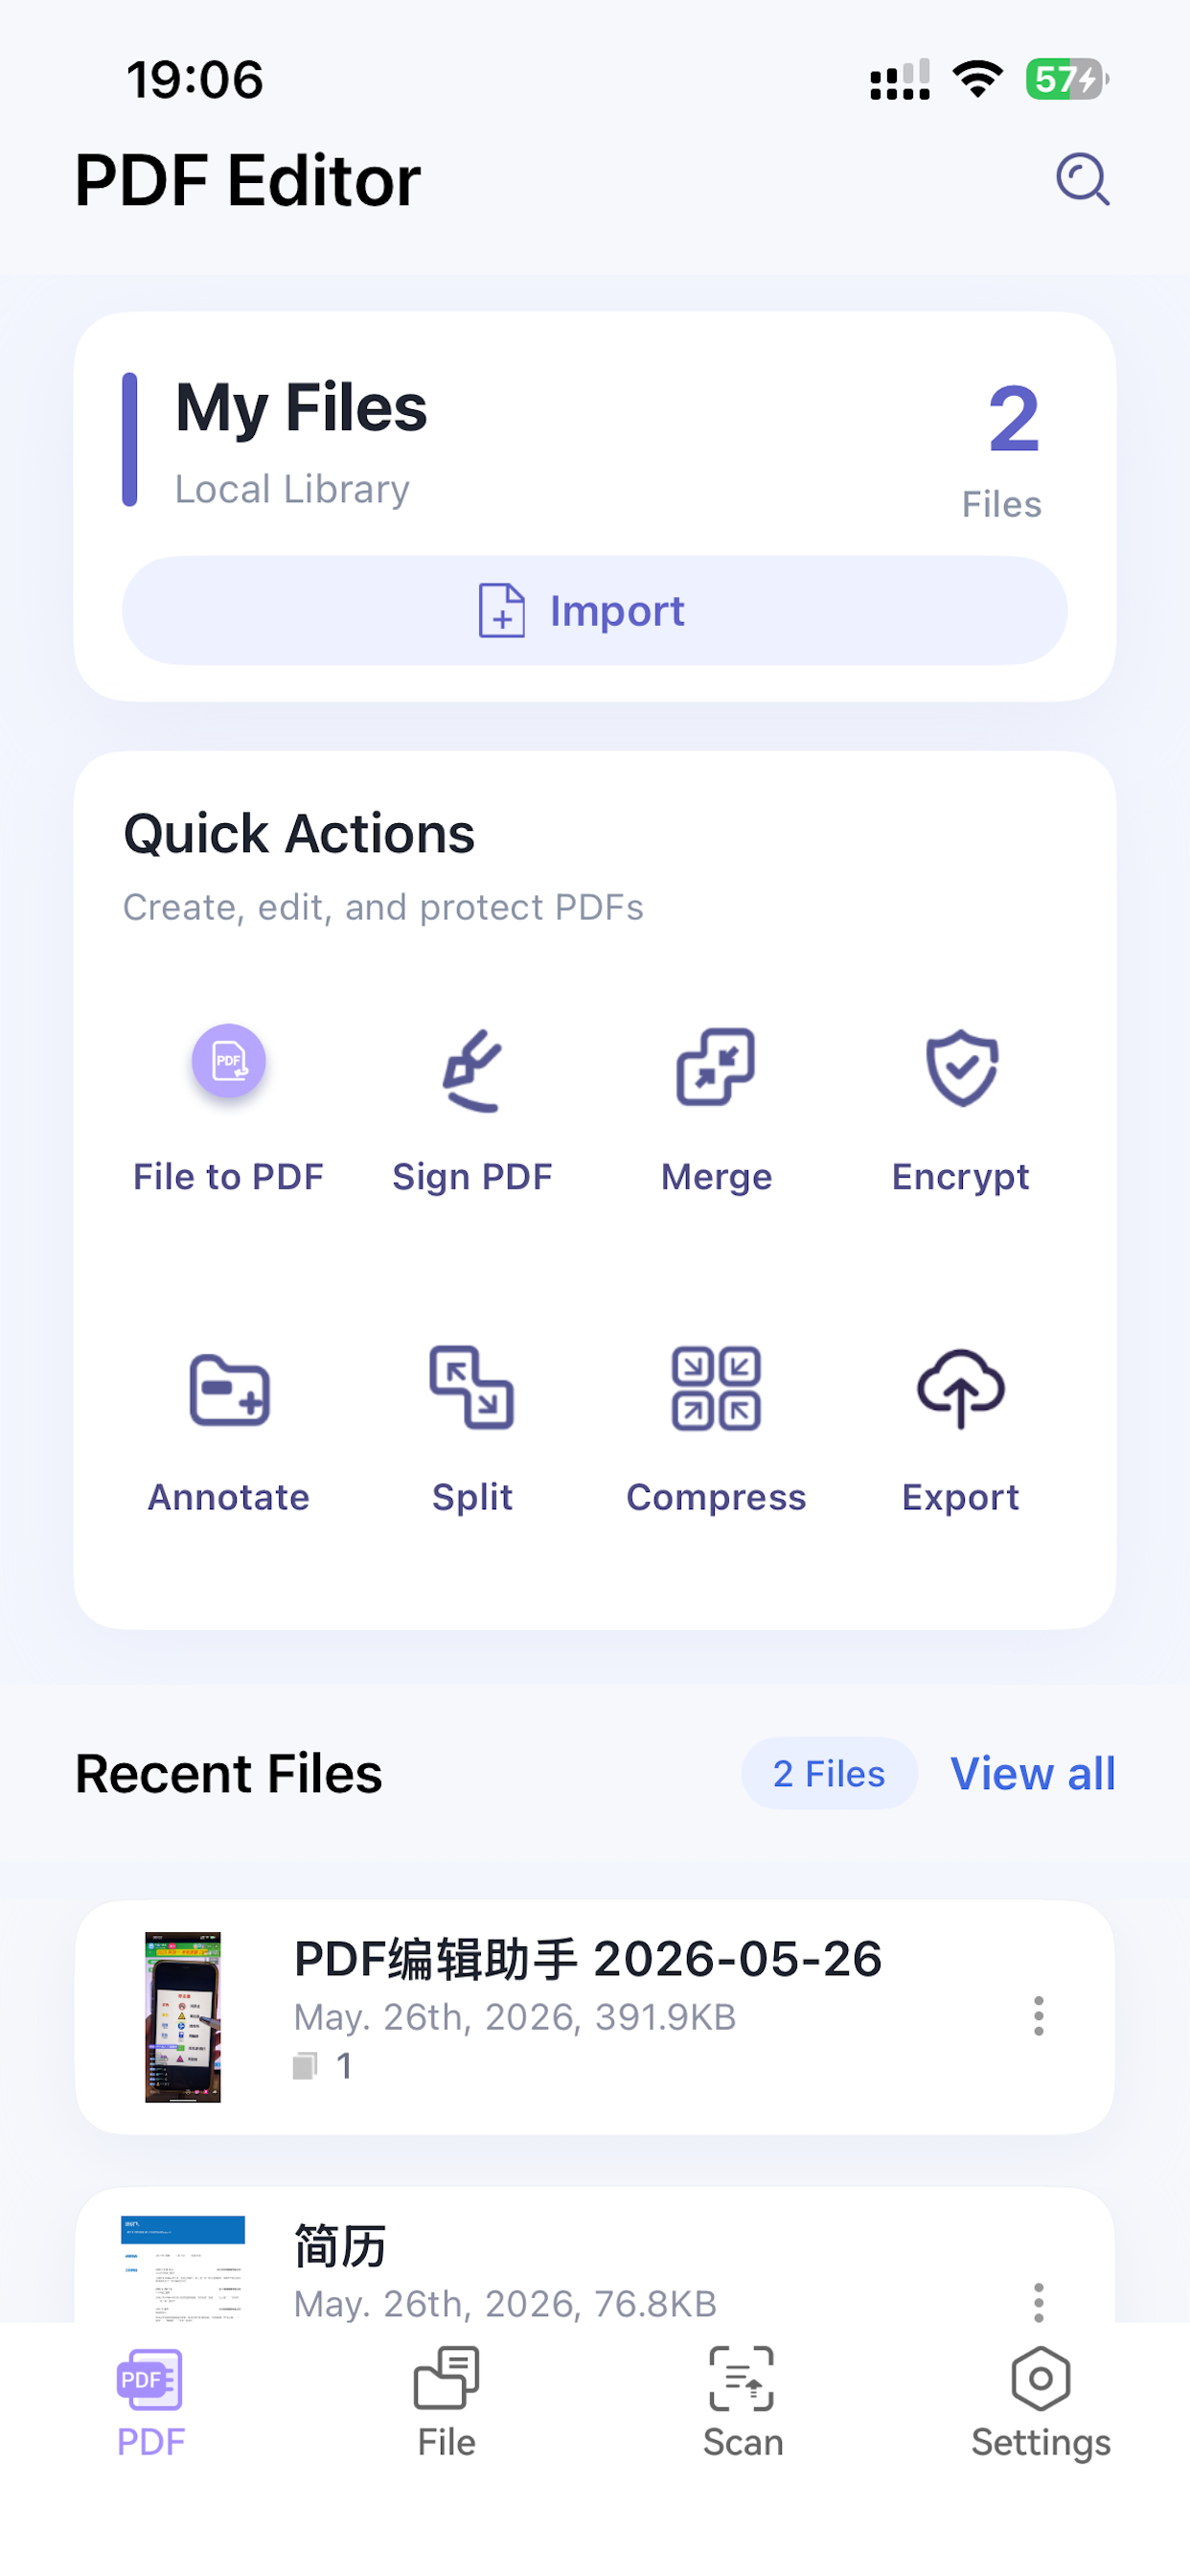Open the 简历 document thumbnail
The height and width of the screenshot is (2576, 1190).
pos(183,2270)
